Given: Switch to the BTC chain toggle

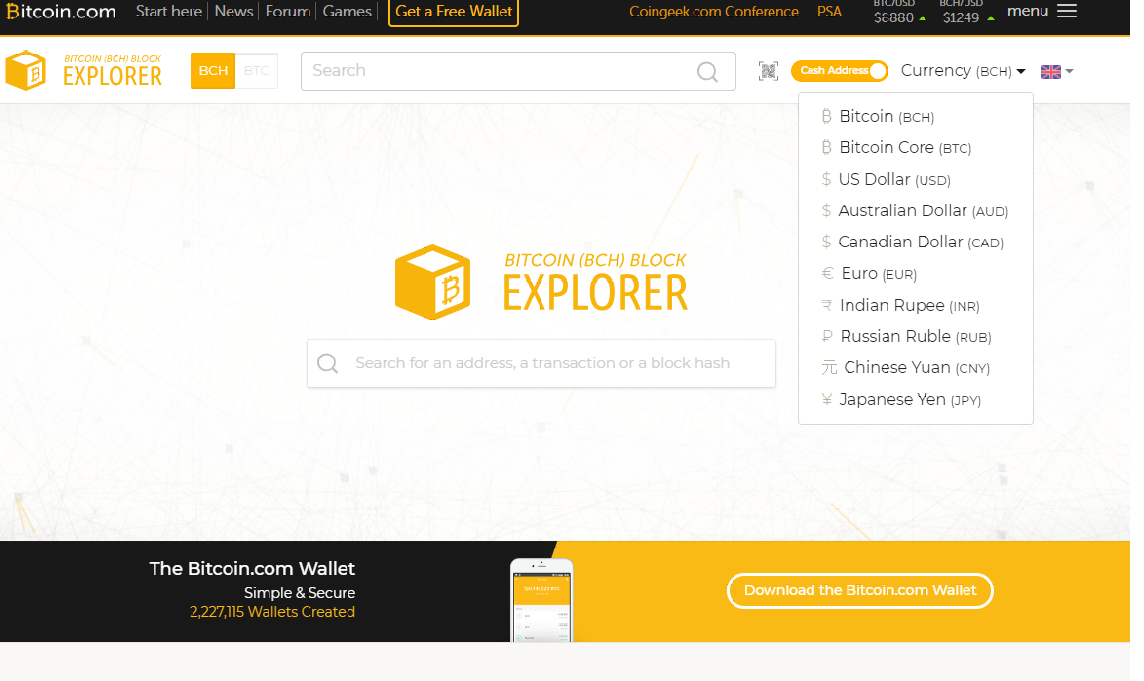Looking at the screenshot, I should coord(256,71).
